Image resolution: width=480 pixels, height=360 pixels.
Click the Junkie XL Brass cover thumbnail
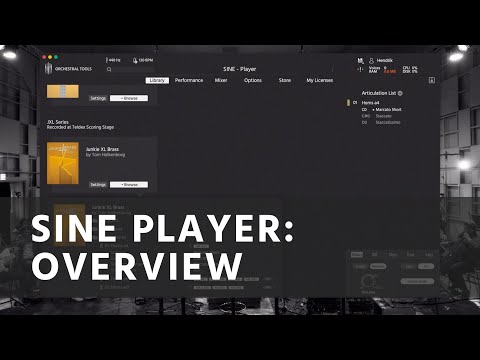[63, 163]
